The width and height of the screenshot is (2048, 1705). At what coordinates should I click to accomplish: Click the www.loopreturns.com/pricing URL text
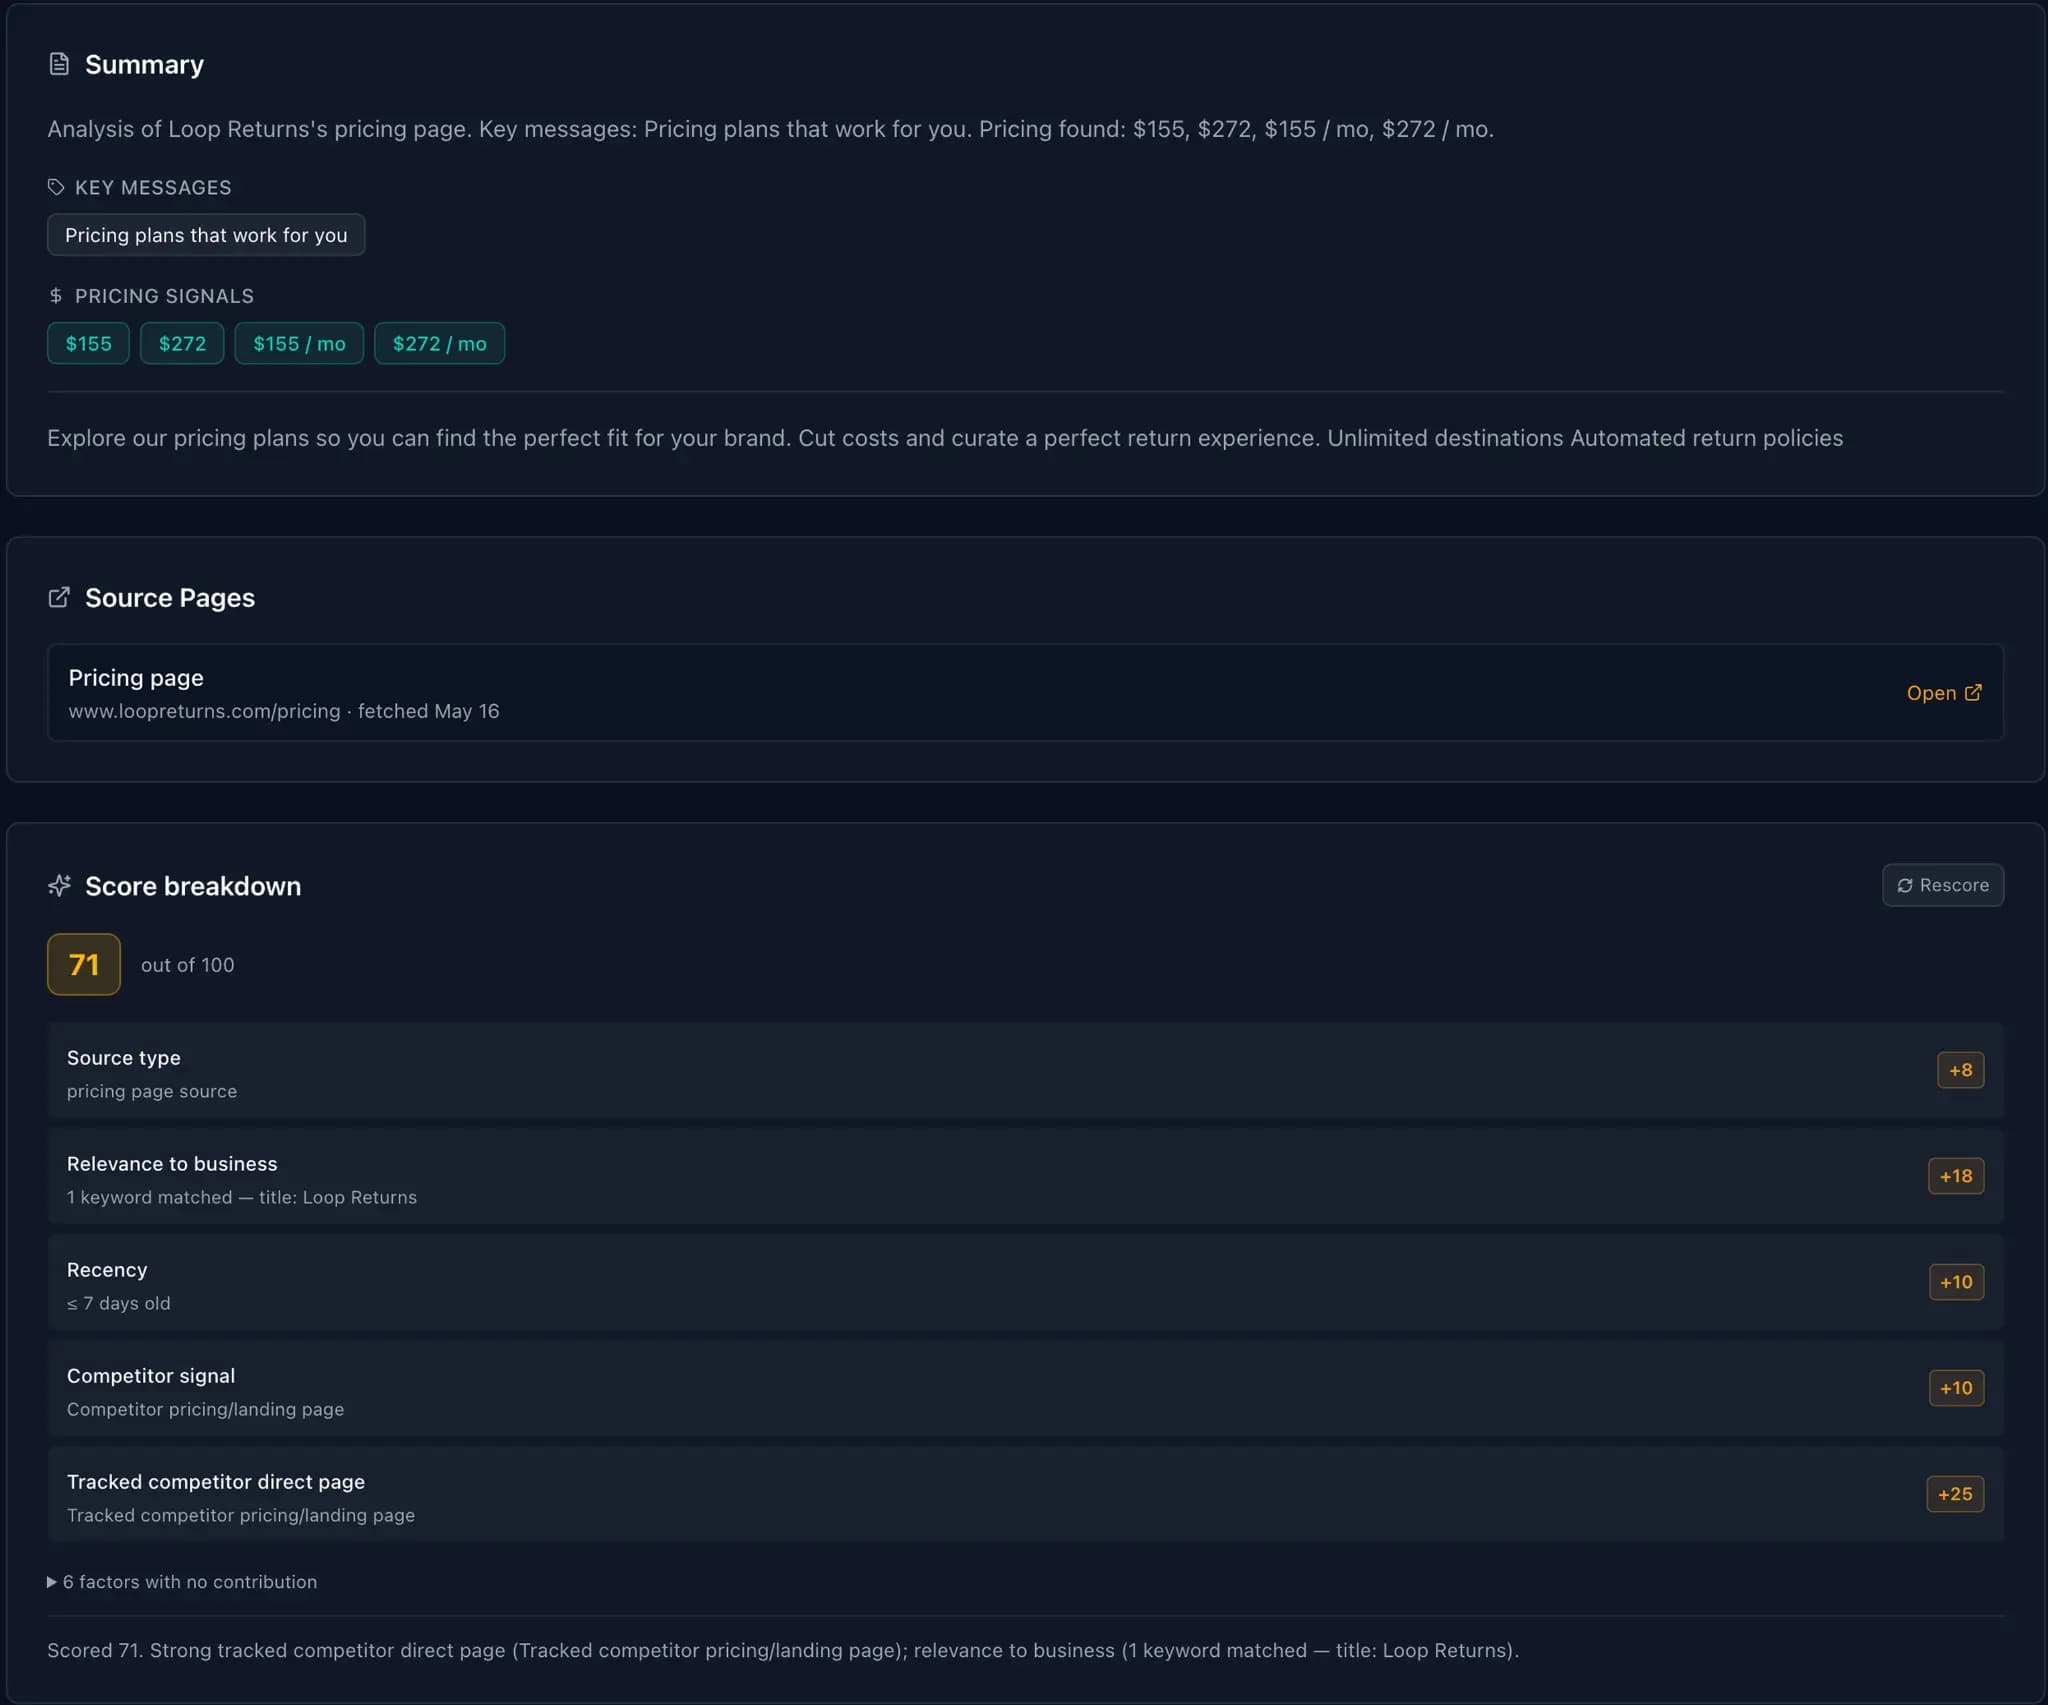click(205, 711)
